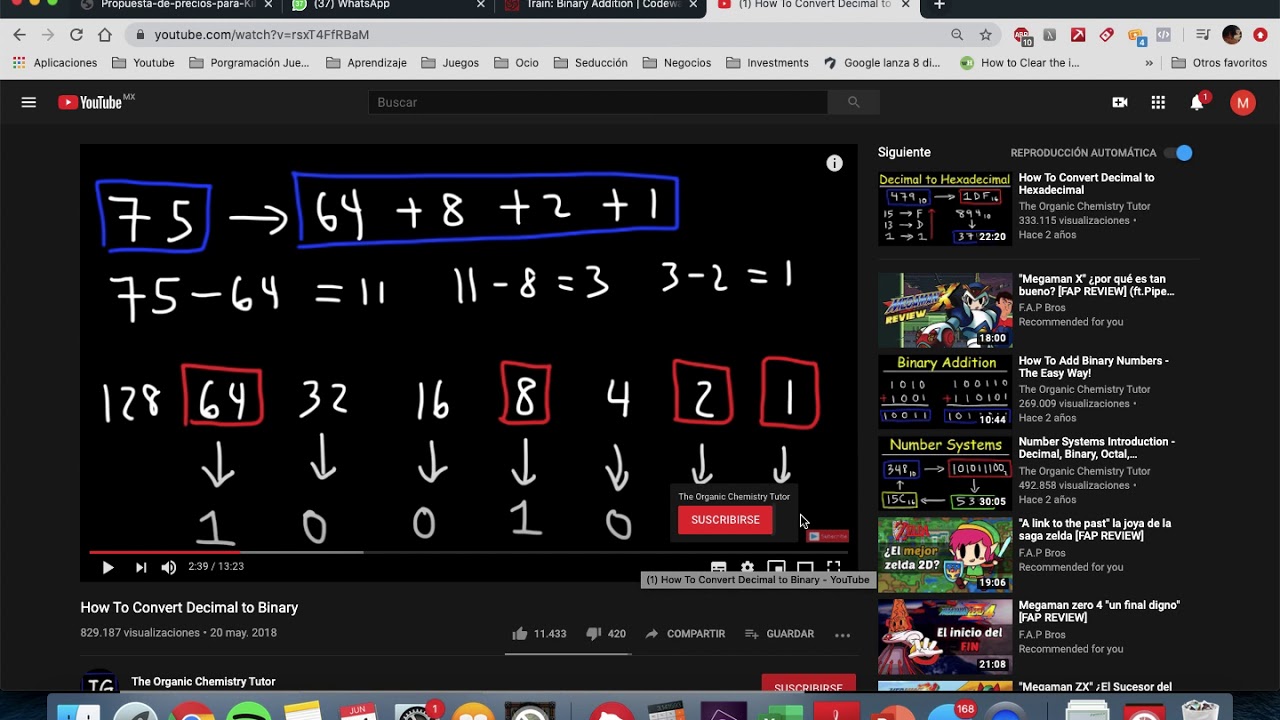Screen dimensions: 1280x720
Task: Open Otros favoritos folder
Action: click(x=1219, y=62)
